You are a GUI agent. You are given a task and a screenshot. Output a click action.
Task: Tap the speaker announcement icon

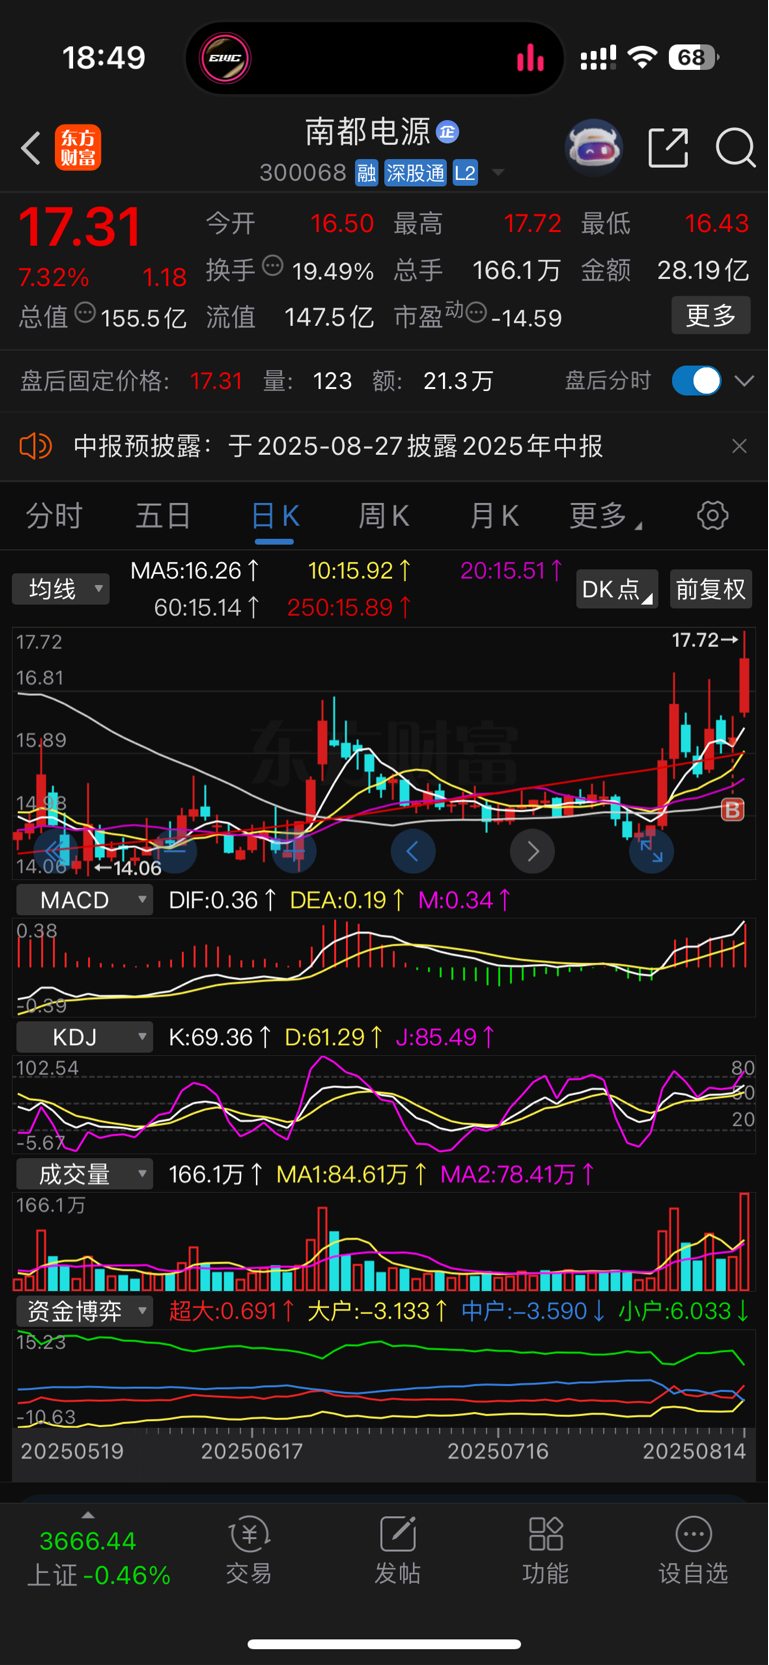pos(35,446)
